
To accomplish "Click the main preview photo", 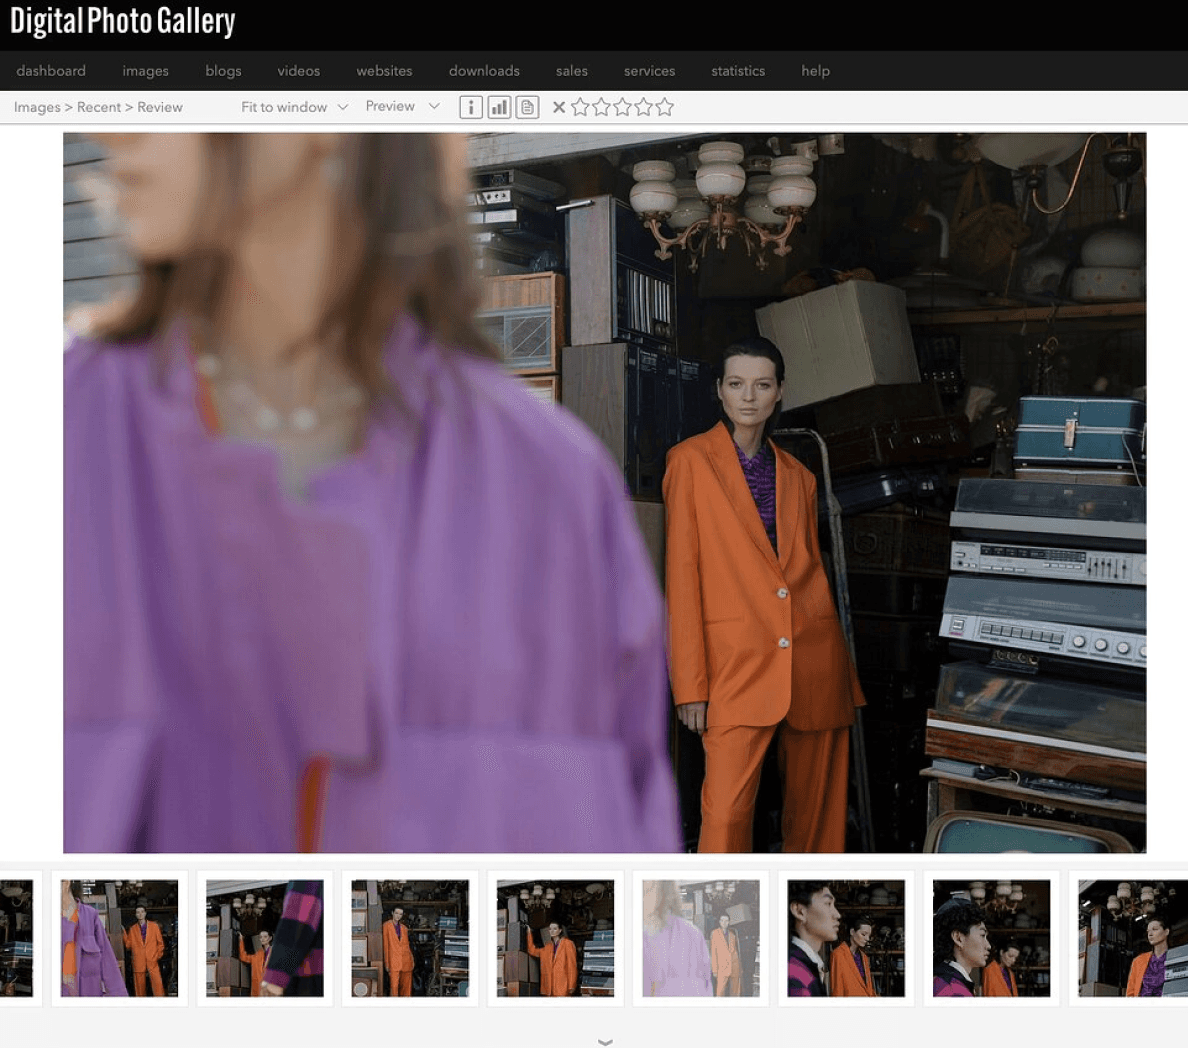I will point(605,493).
